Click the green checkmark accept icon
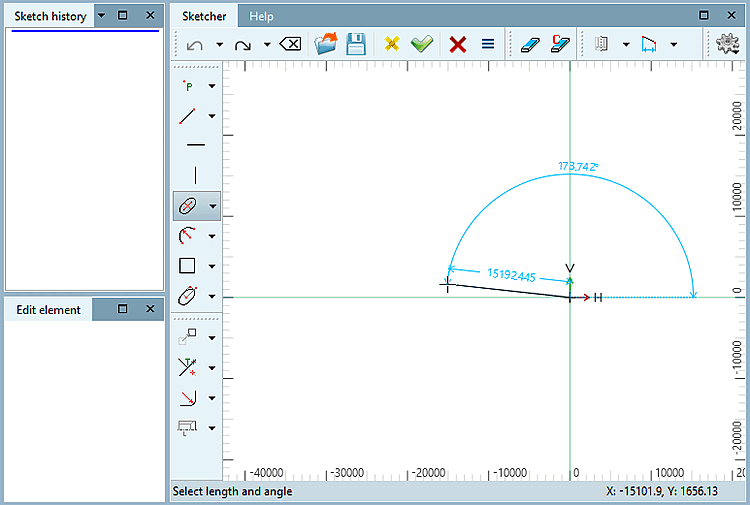750x505 pixels. [x=421, y=44]
